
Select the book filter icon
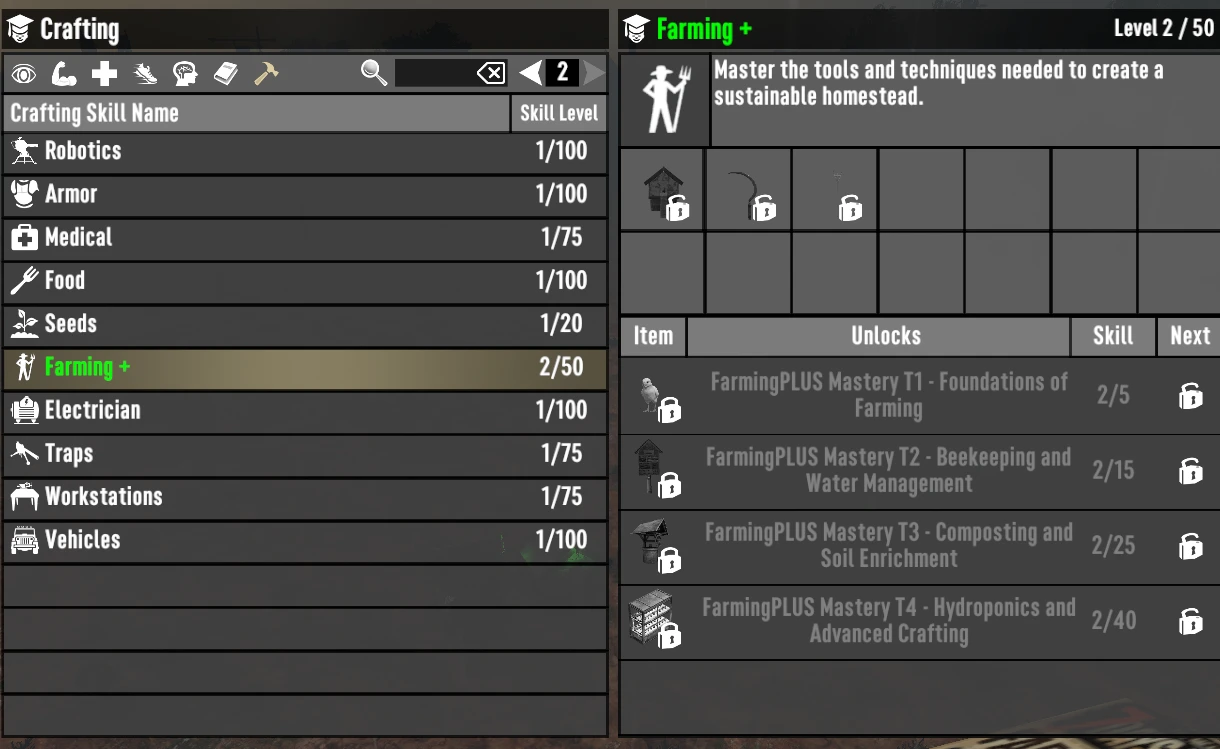226,73
